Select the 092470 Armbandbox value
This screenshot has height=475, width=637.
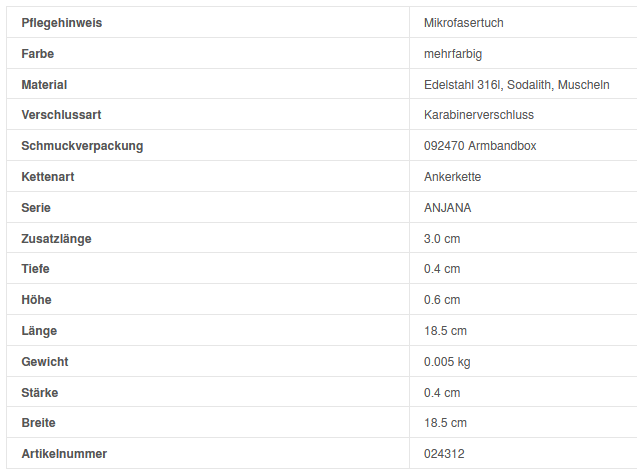[x=480, y=146]
